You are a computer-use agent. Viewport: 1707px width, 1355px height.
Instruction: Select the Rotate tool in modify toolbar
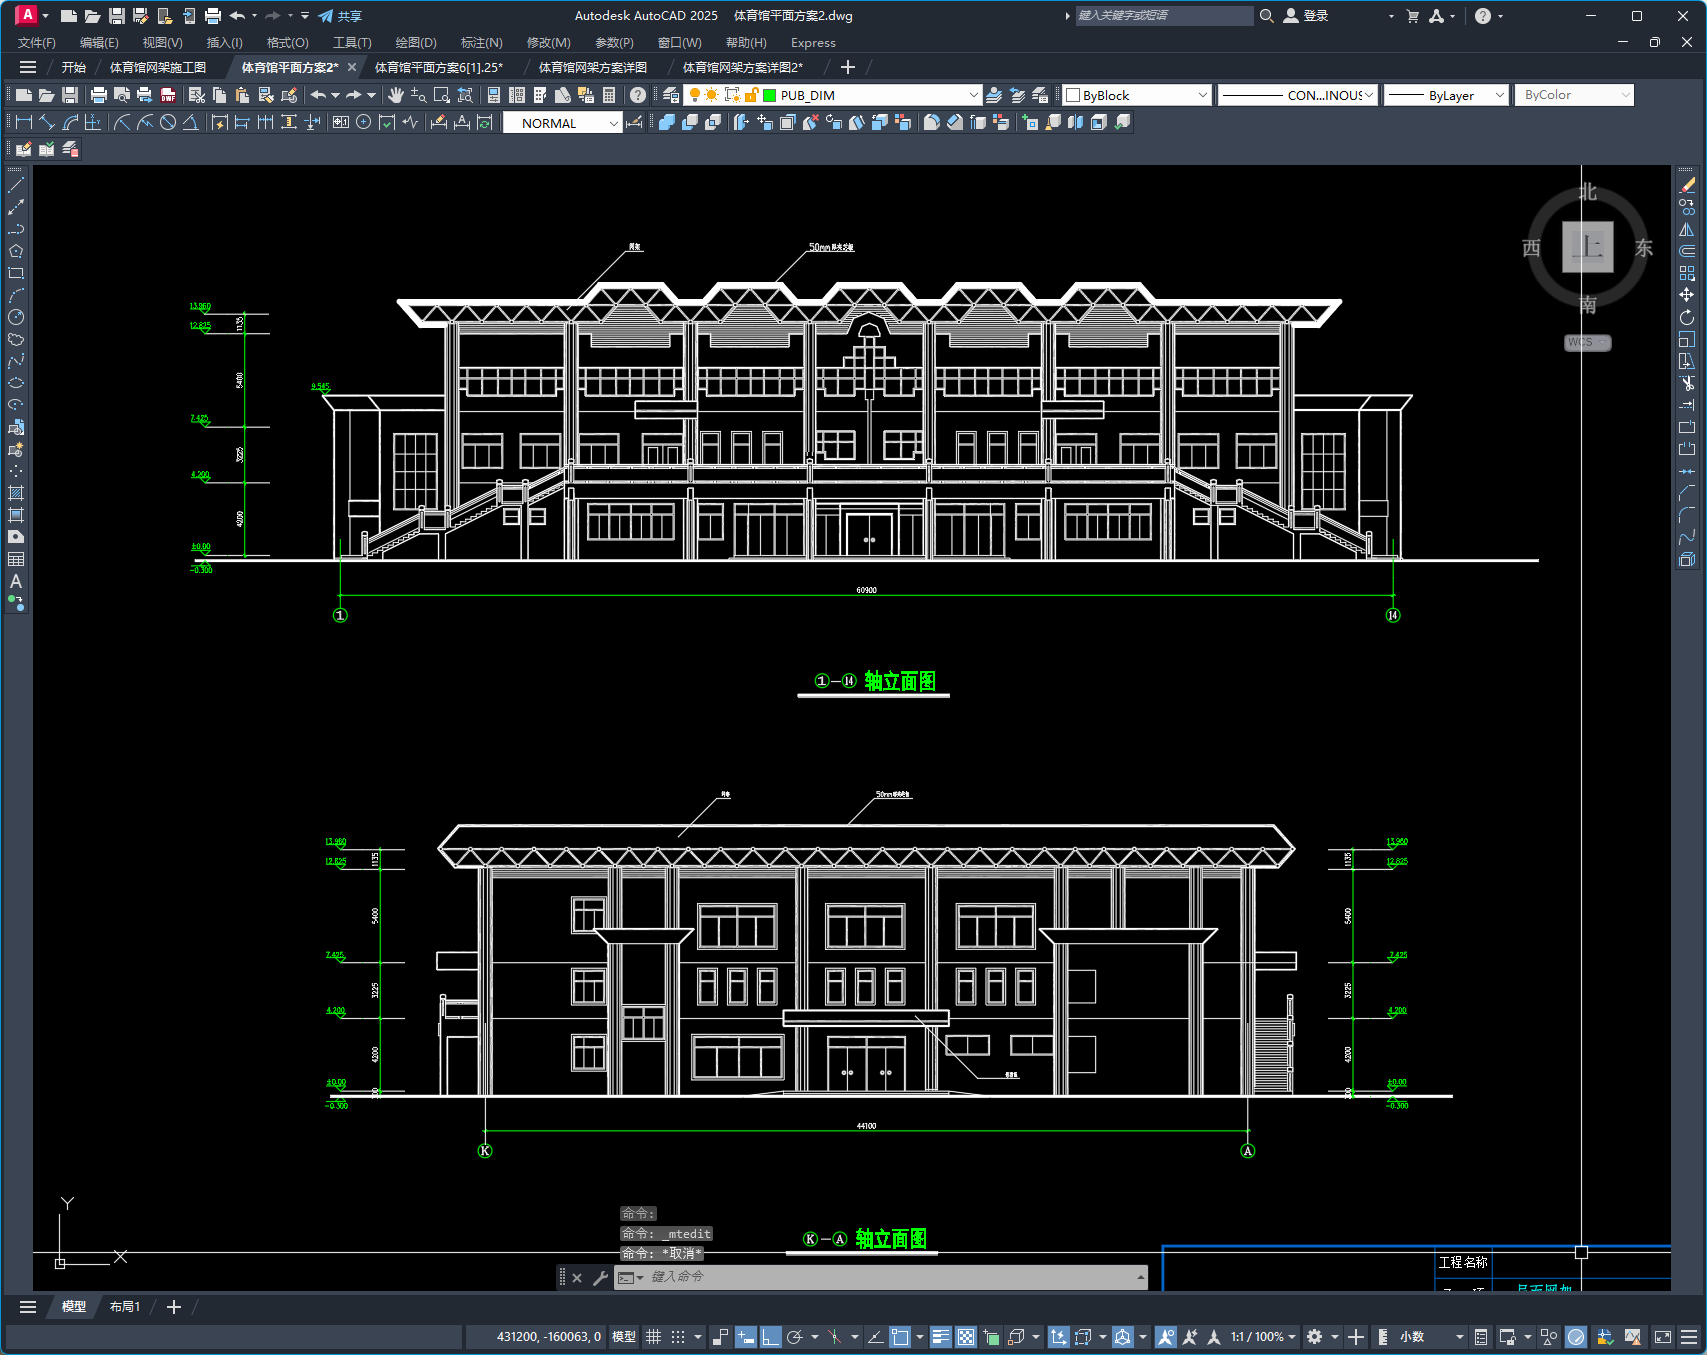coord(1687,317)
